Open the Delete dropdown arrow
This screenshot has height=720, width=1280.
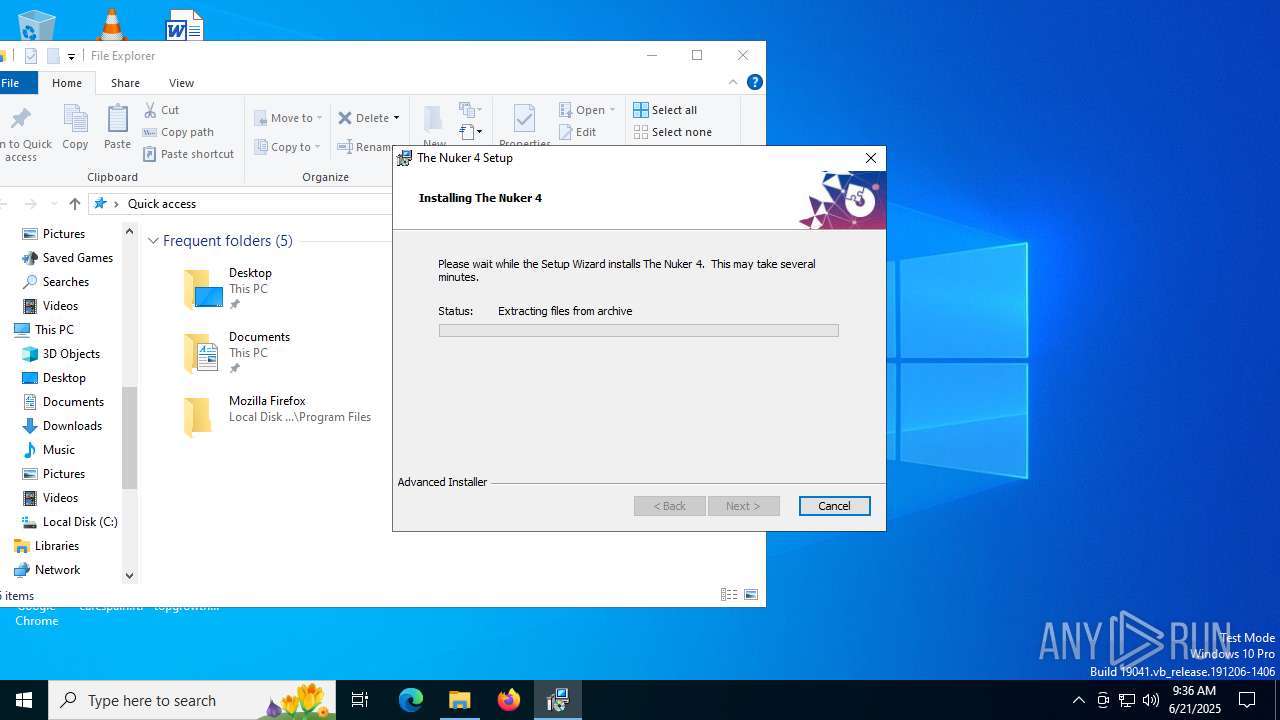[x=396, y=118]
